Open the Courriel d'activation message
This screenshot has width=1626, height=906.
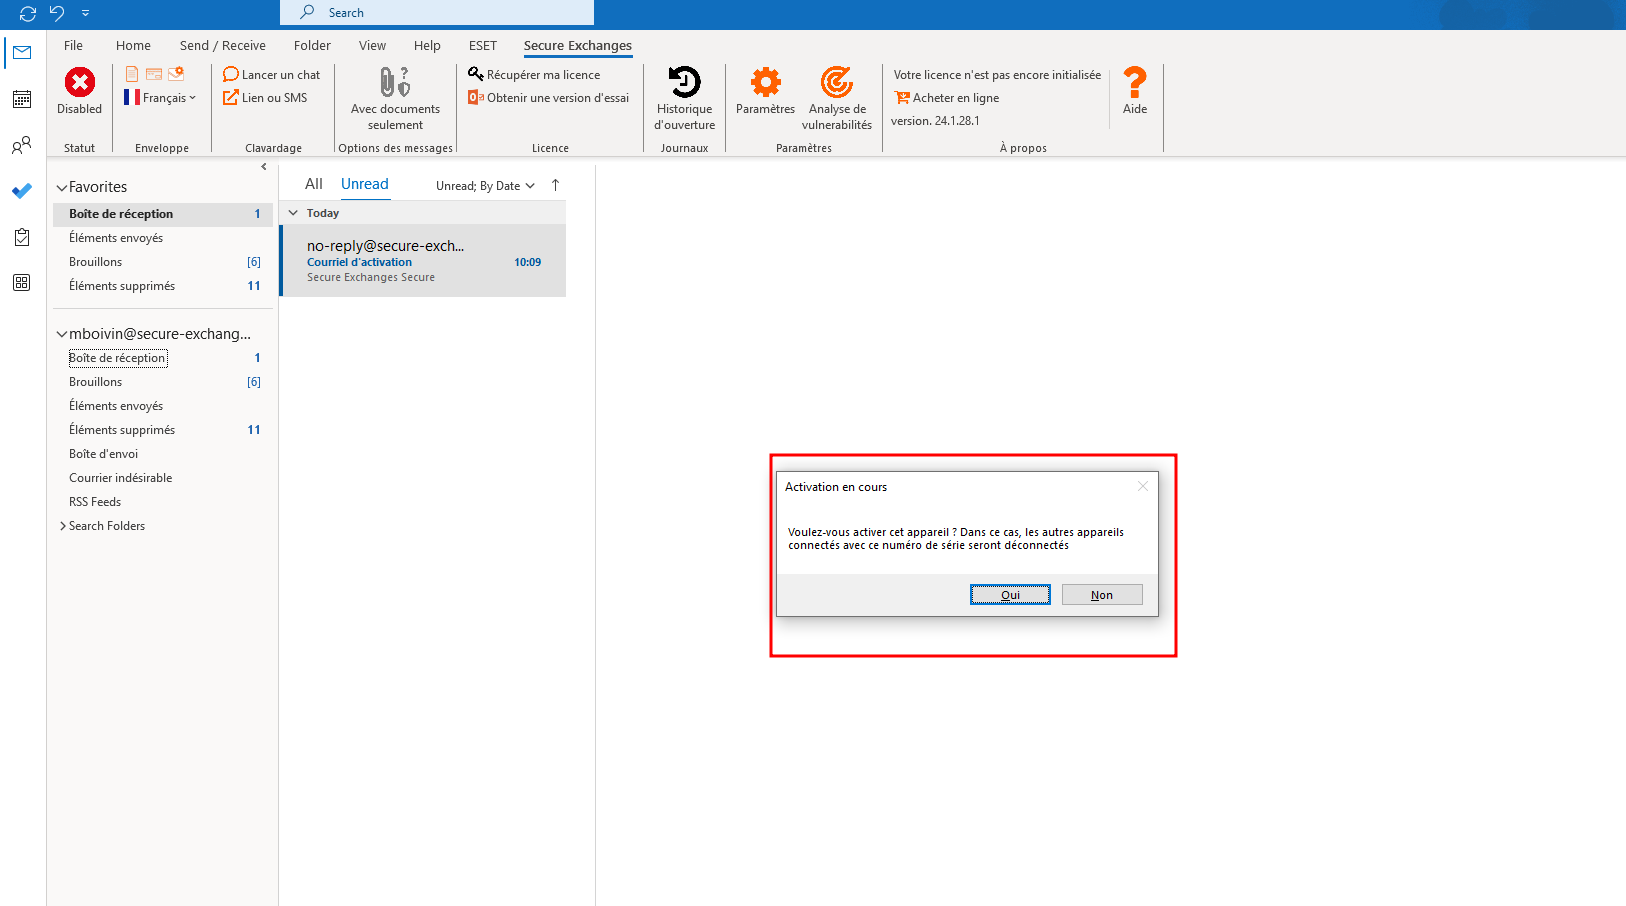pos(423,261)
